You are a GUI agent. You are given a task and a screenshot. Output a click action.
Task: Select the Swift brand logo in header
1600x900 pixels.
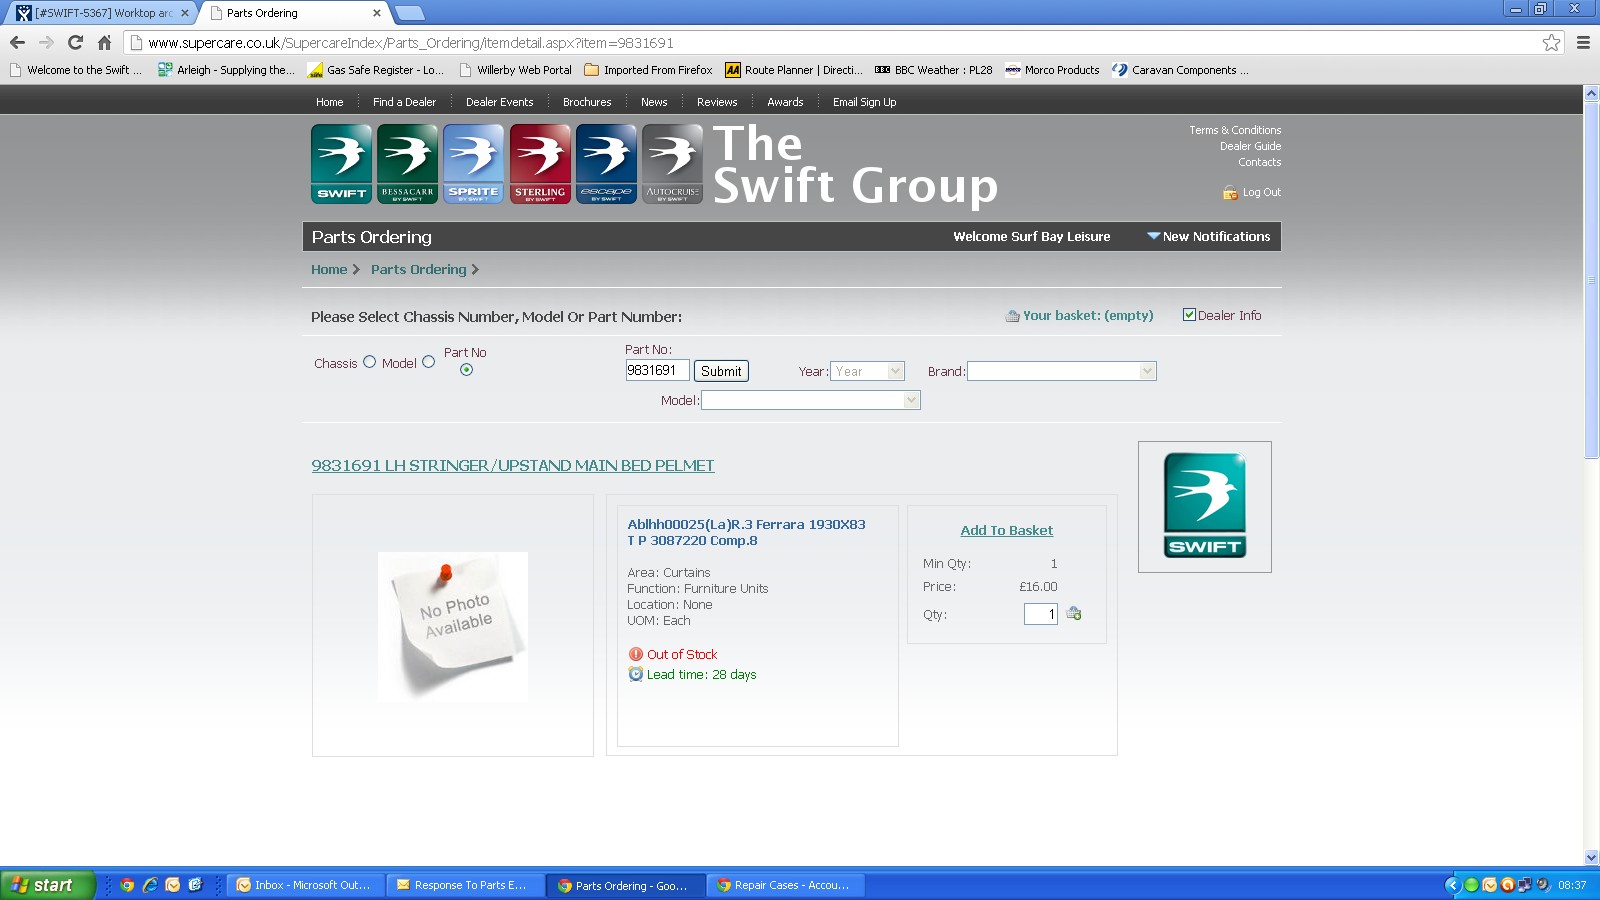341,164
